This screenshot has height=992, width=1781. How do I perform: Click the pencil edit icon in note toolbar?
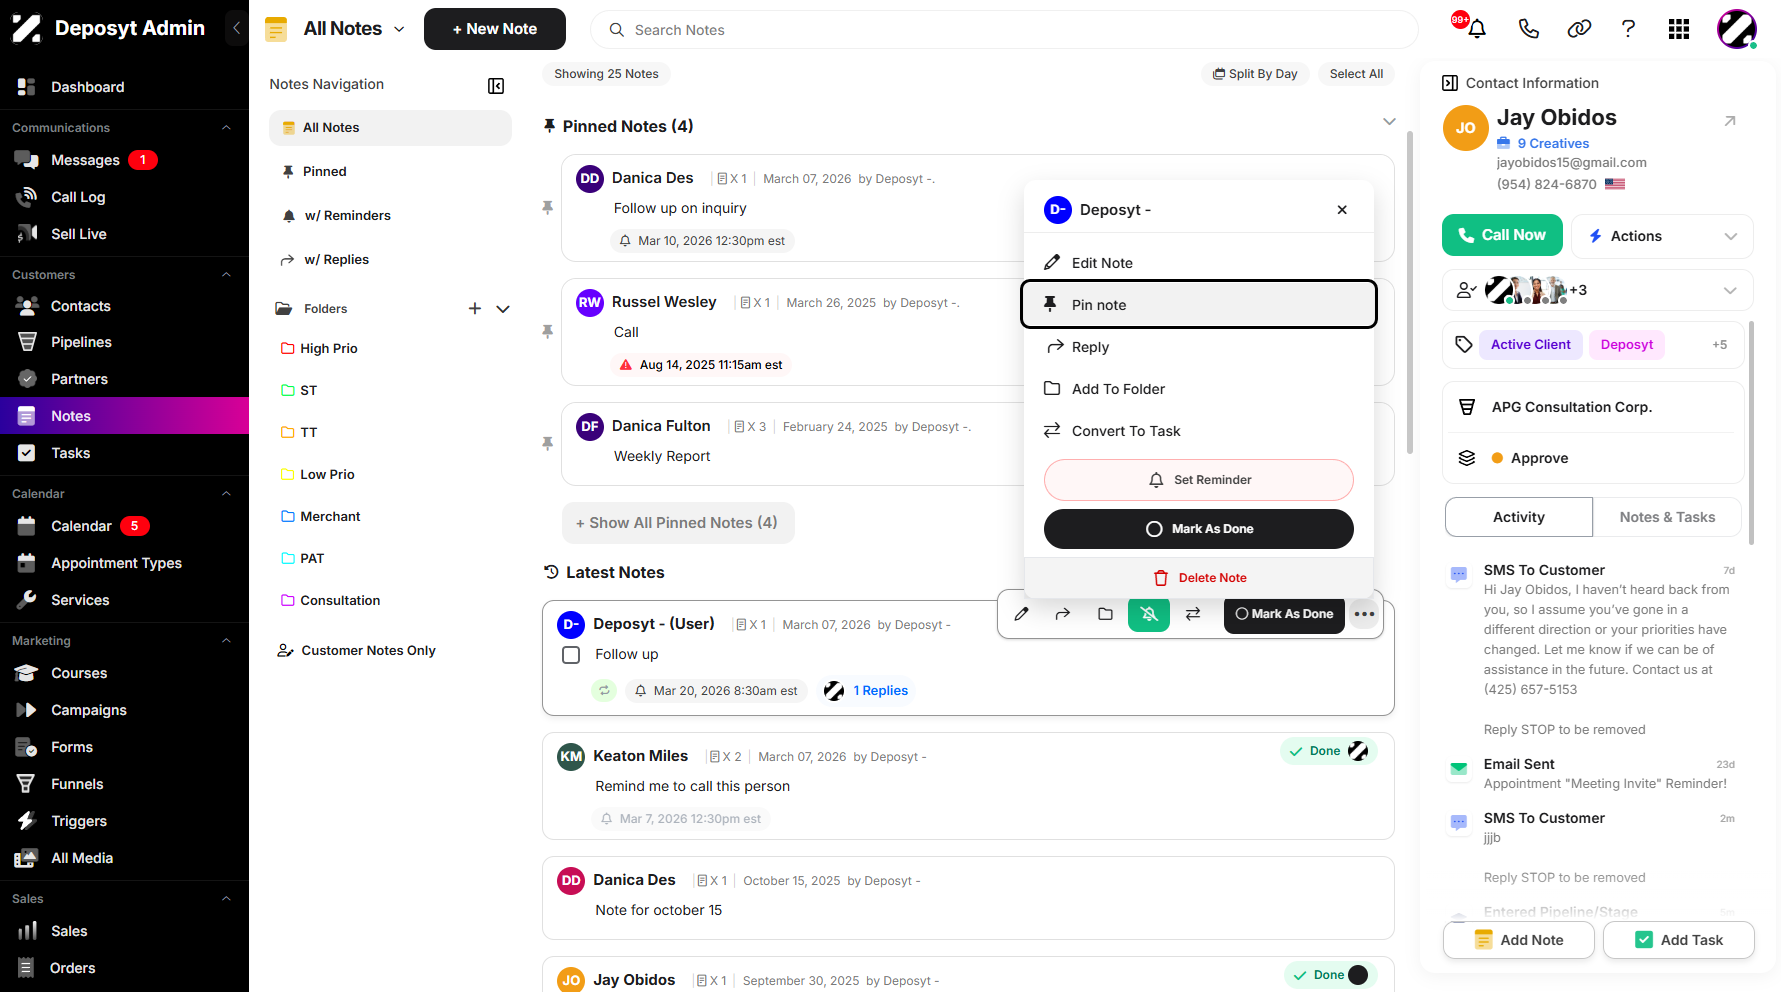point(1021,614)
